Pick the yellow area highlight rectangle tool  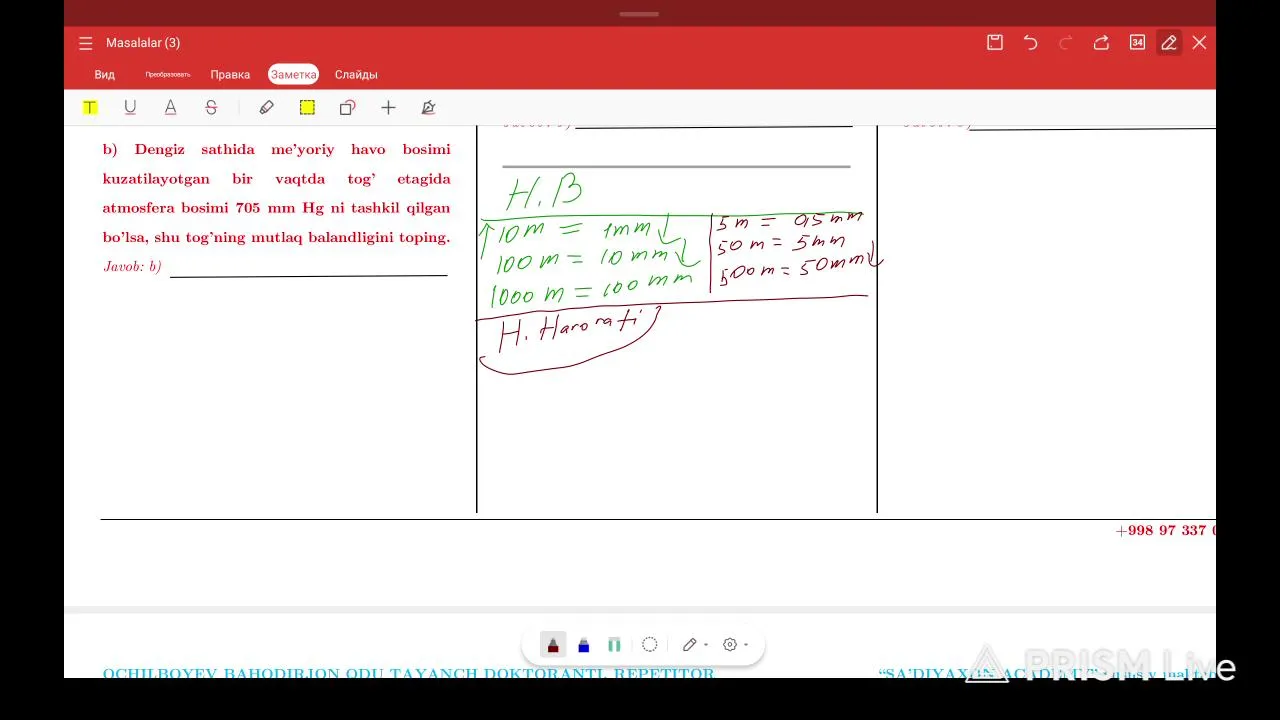(x=307, y=107)
